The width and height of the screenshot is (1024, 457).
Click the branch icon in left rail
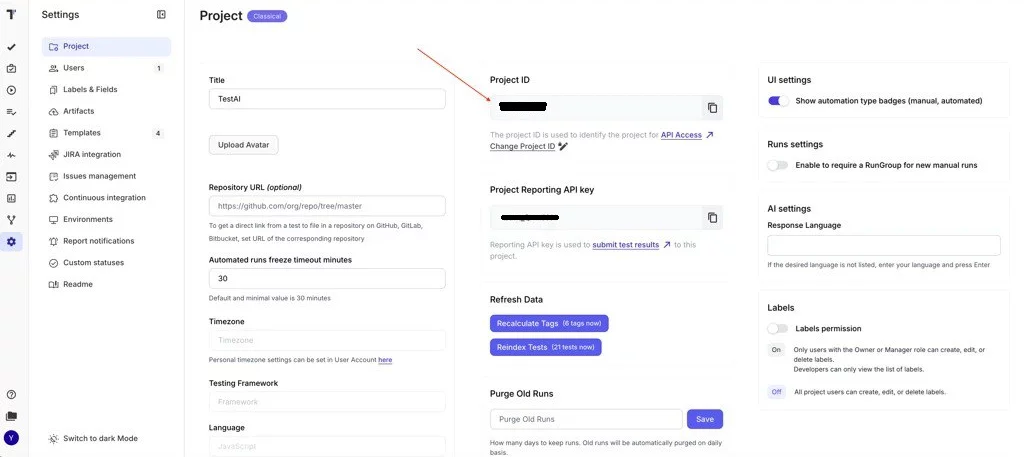pyautogui.click(x=11, y=220)
